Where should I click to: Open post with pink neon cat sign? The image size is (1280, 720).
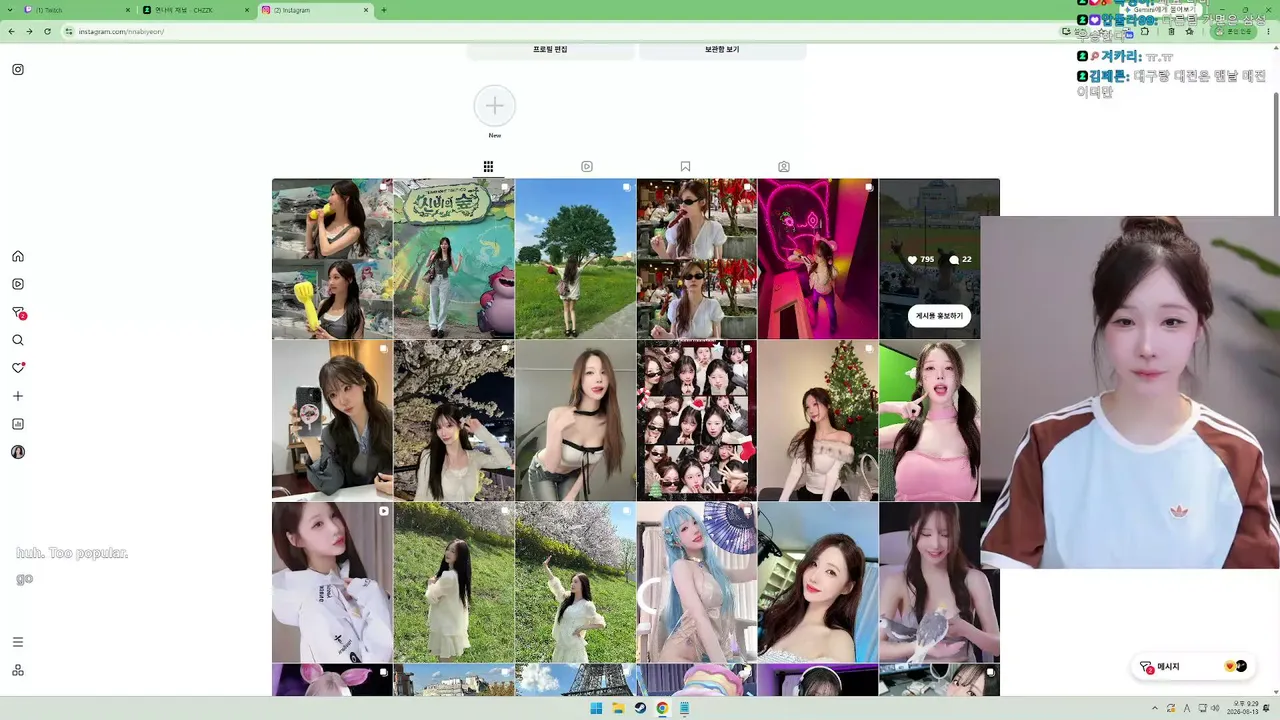(818, 259)
